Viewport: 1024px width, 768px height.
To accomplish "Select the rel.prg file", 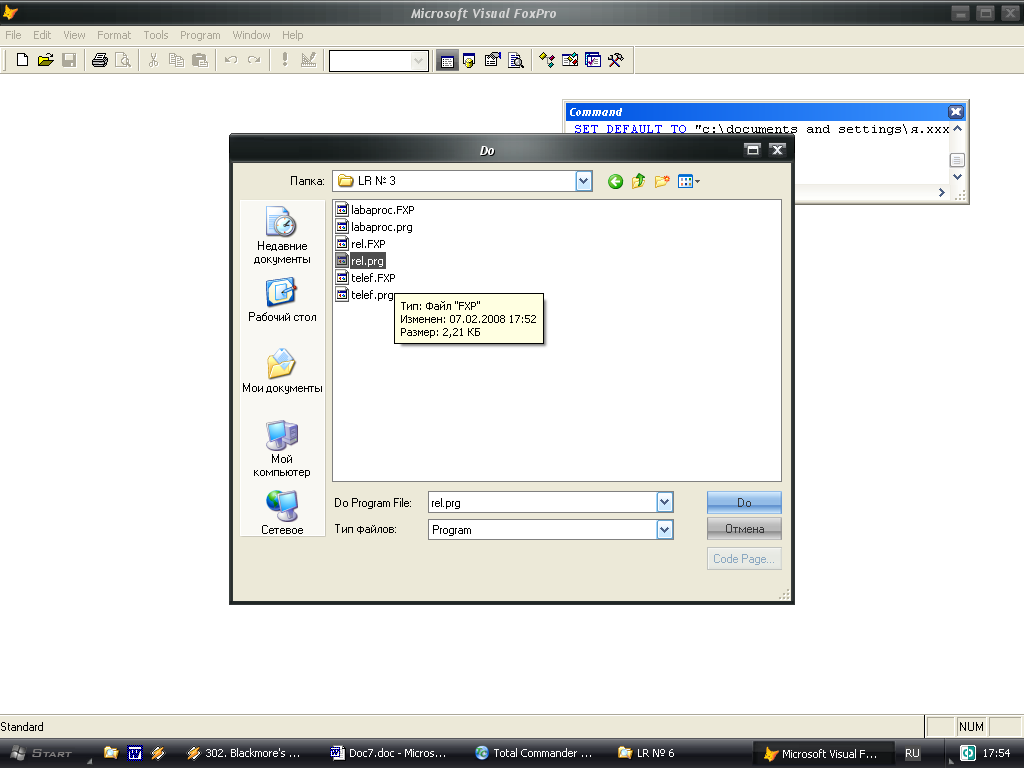I will [x=360, y=261].
